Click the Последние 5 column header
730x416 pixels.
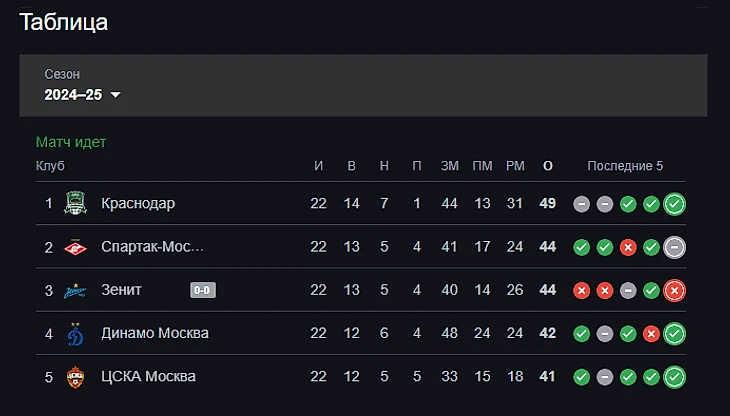625,166
